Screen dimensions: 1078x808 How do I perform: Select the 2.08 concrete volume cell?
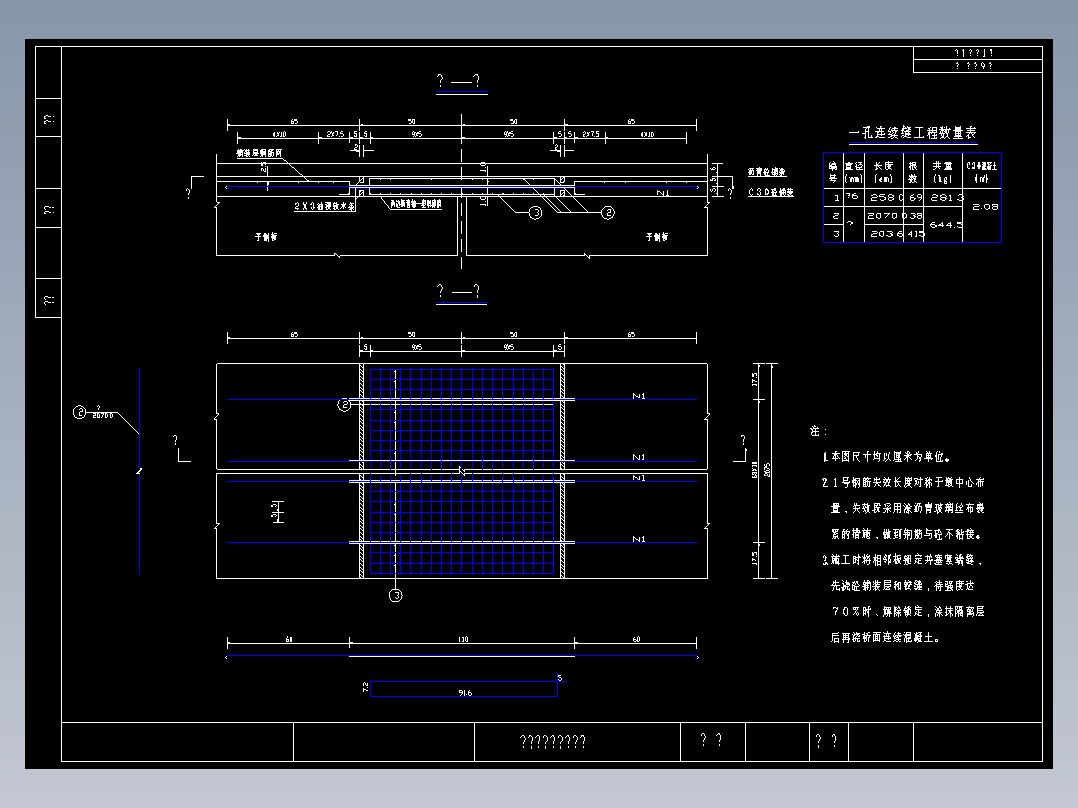click(x=985, y=206)
